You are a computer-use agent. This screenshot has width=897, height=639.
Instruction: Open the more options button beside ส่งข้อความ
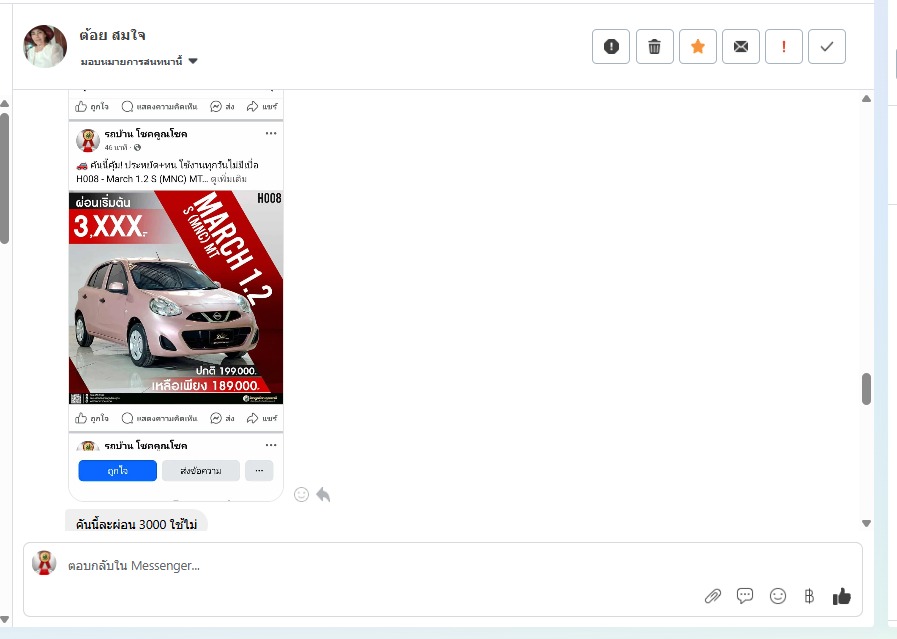[259, 471]
